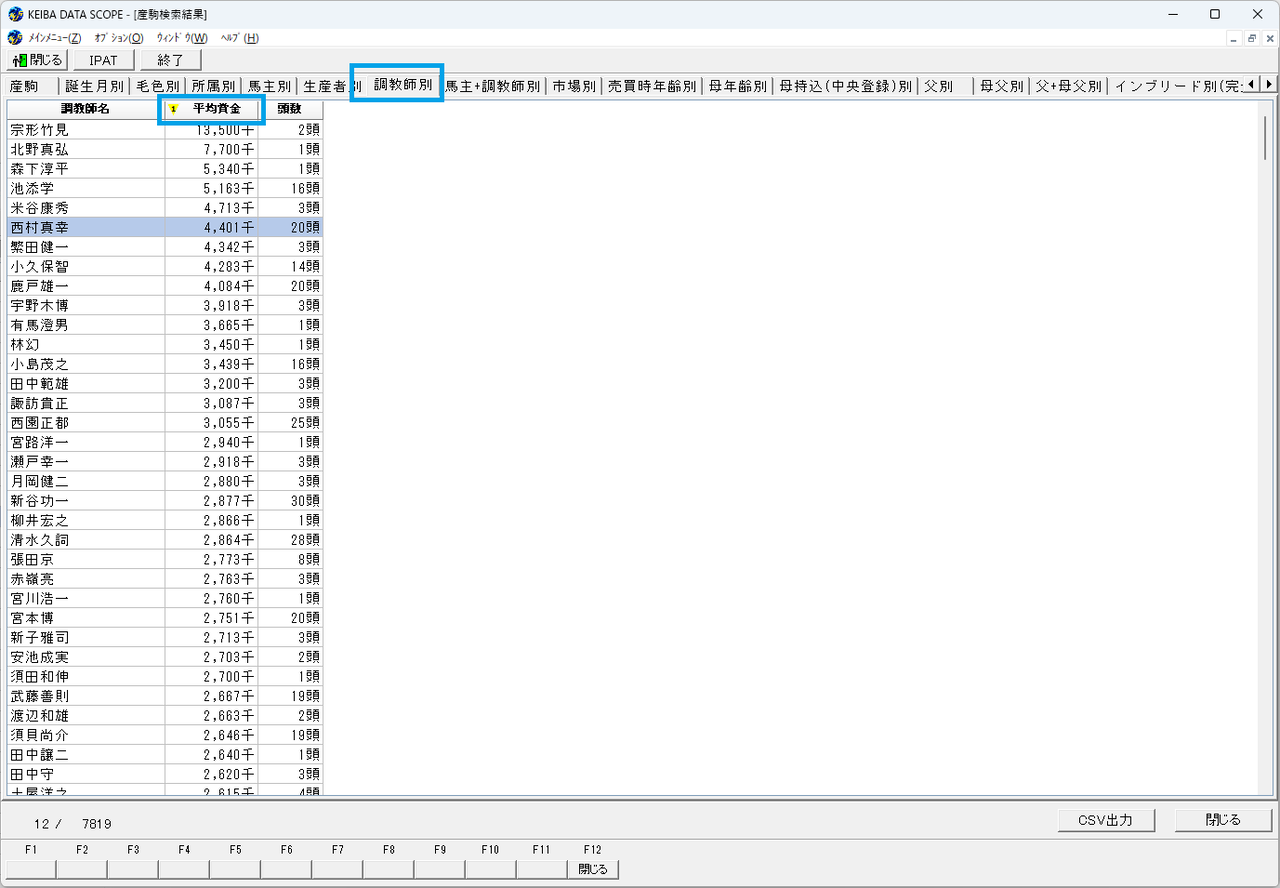Switch to the 毛色別 tab
The height and width of the screenshot is (888, 1280).
point(158,86)
